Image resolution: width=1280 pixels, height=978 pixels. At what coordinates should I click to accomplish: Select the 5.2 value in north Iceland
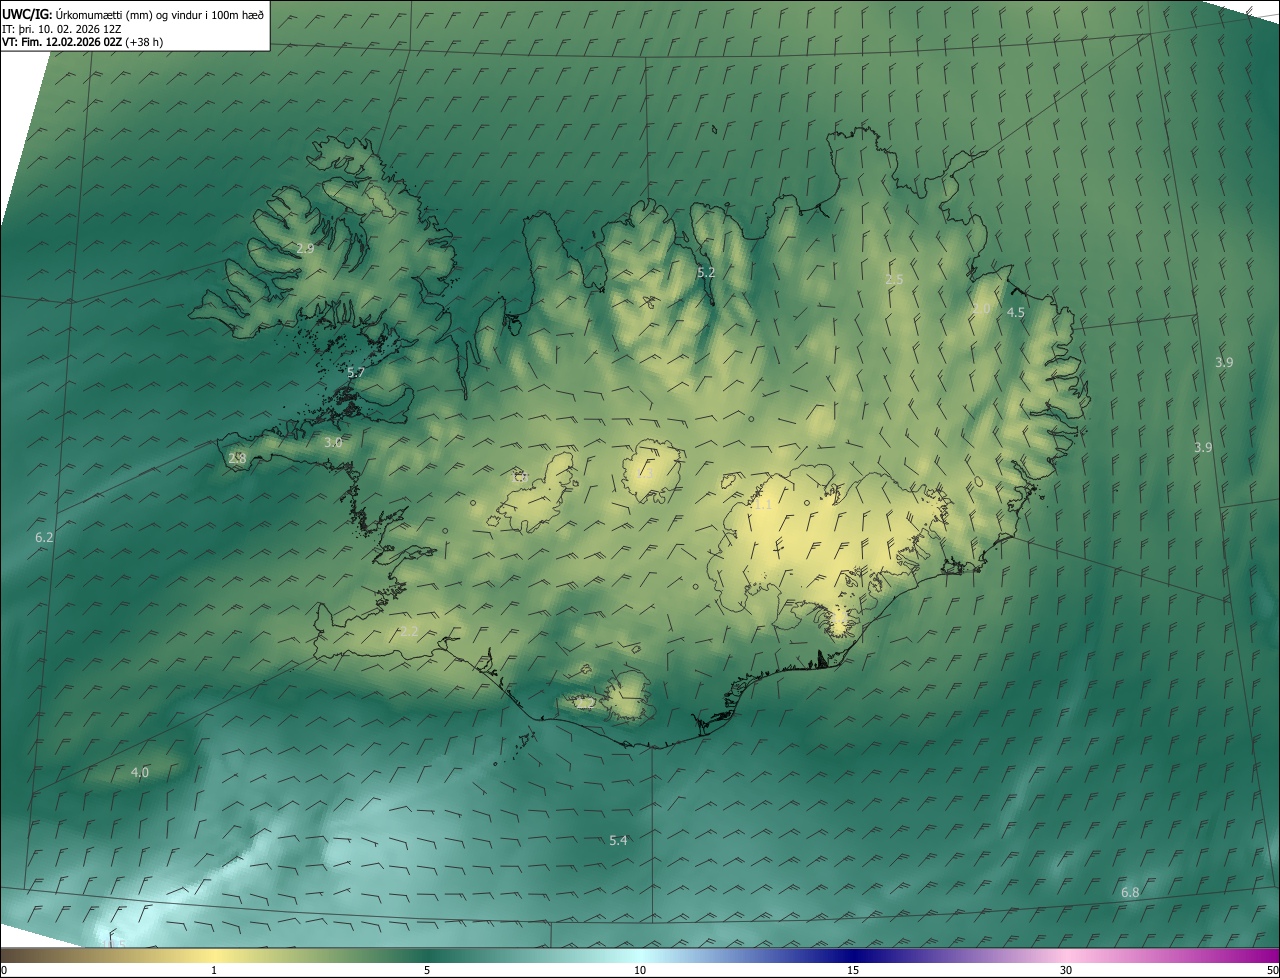point(706,272)
